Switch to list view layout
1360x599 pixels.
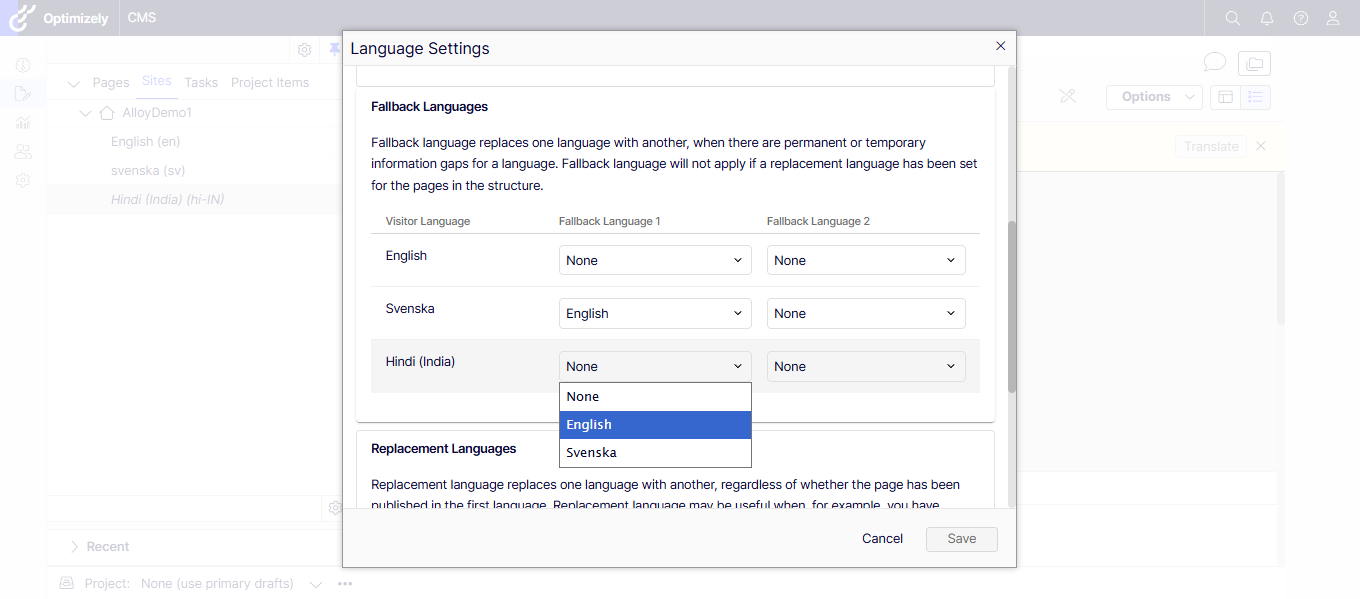(x=1254, y=97)
